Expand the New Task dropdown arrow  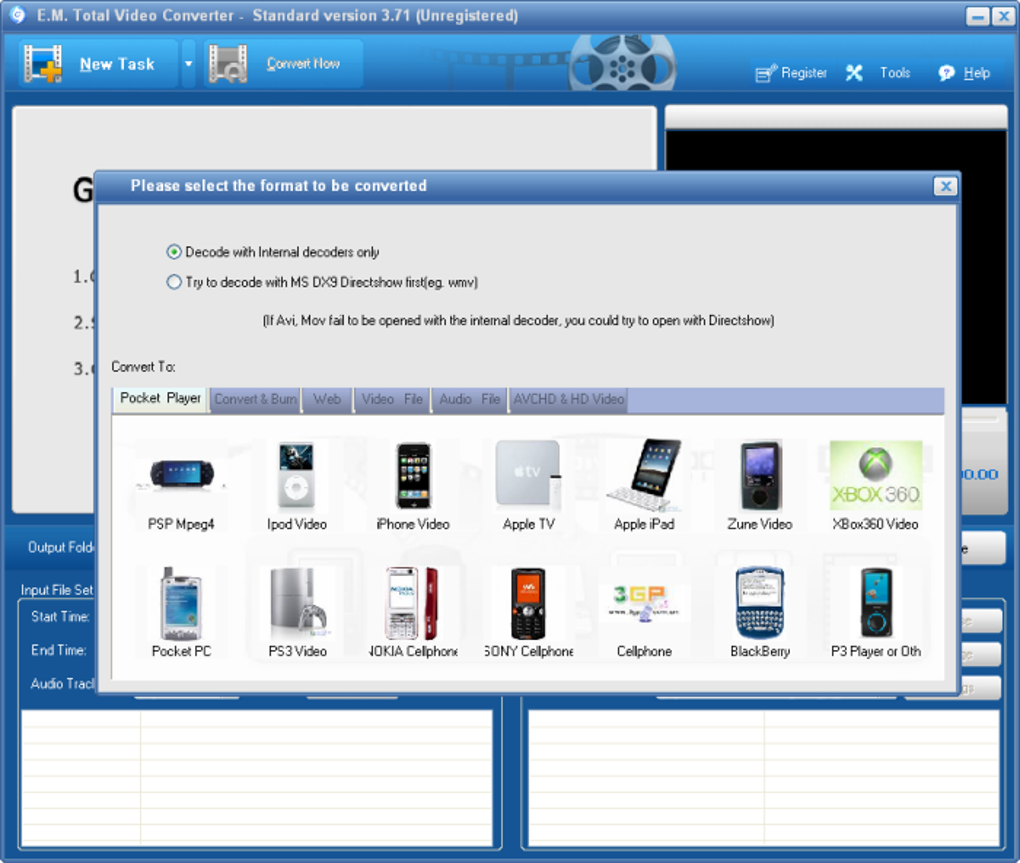pyautogui.click(x=188, y=64)
